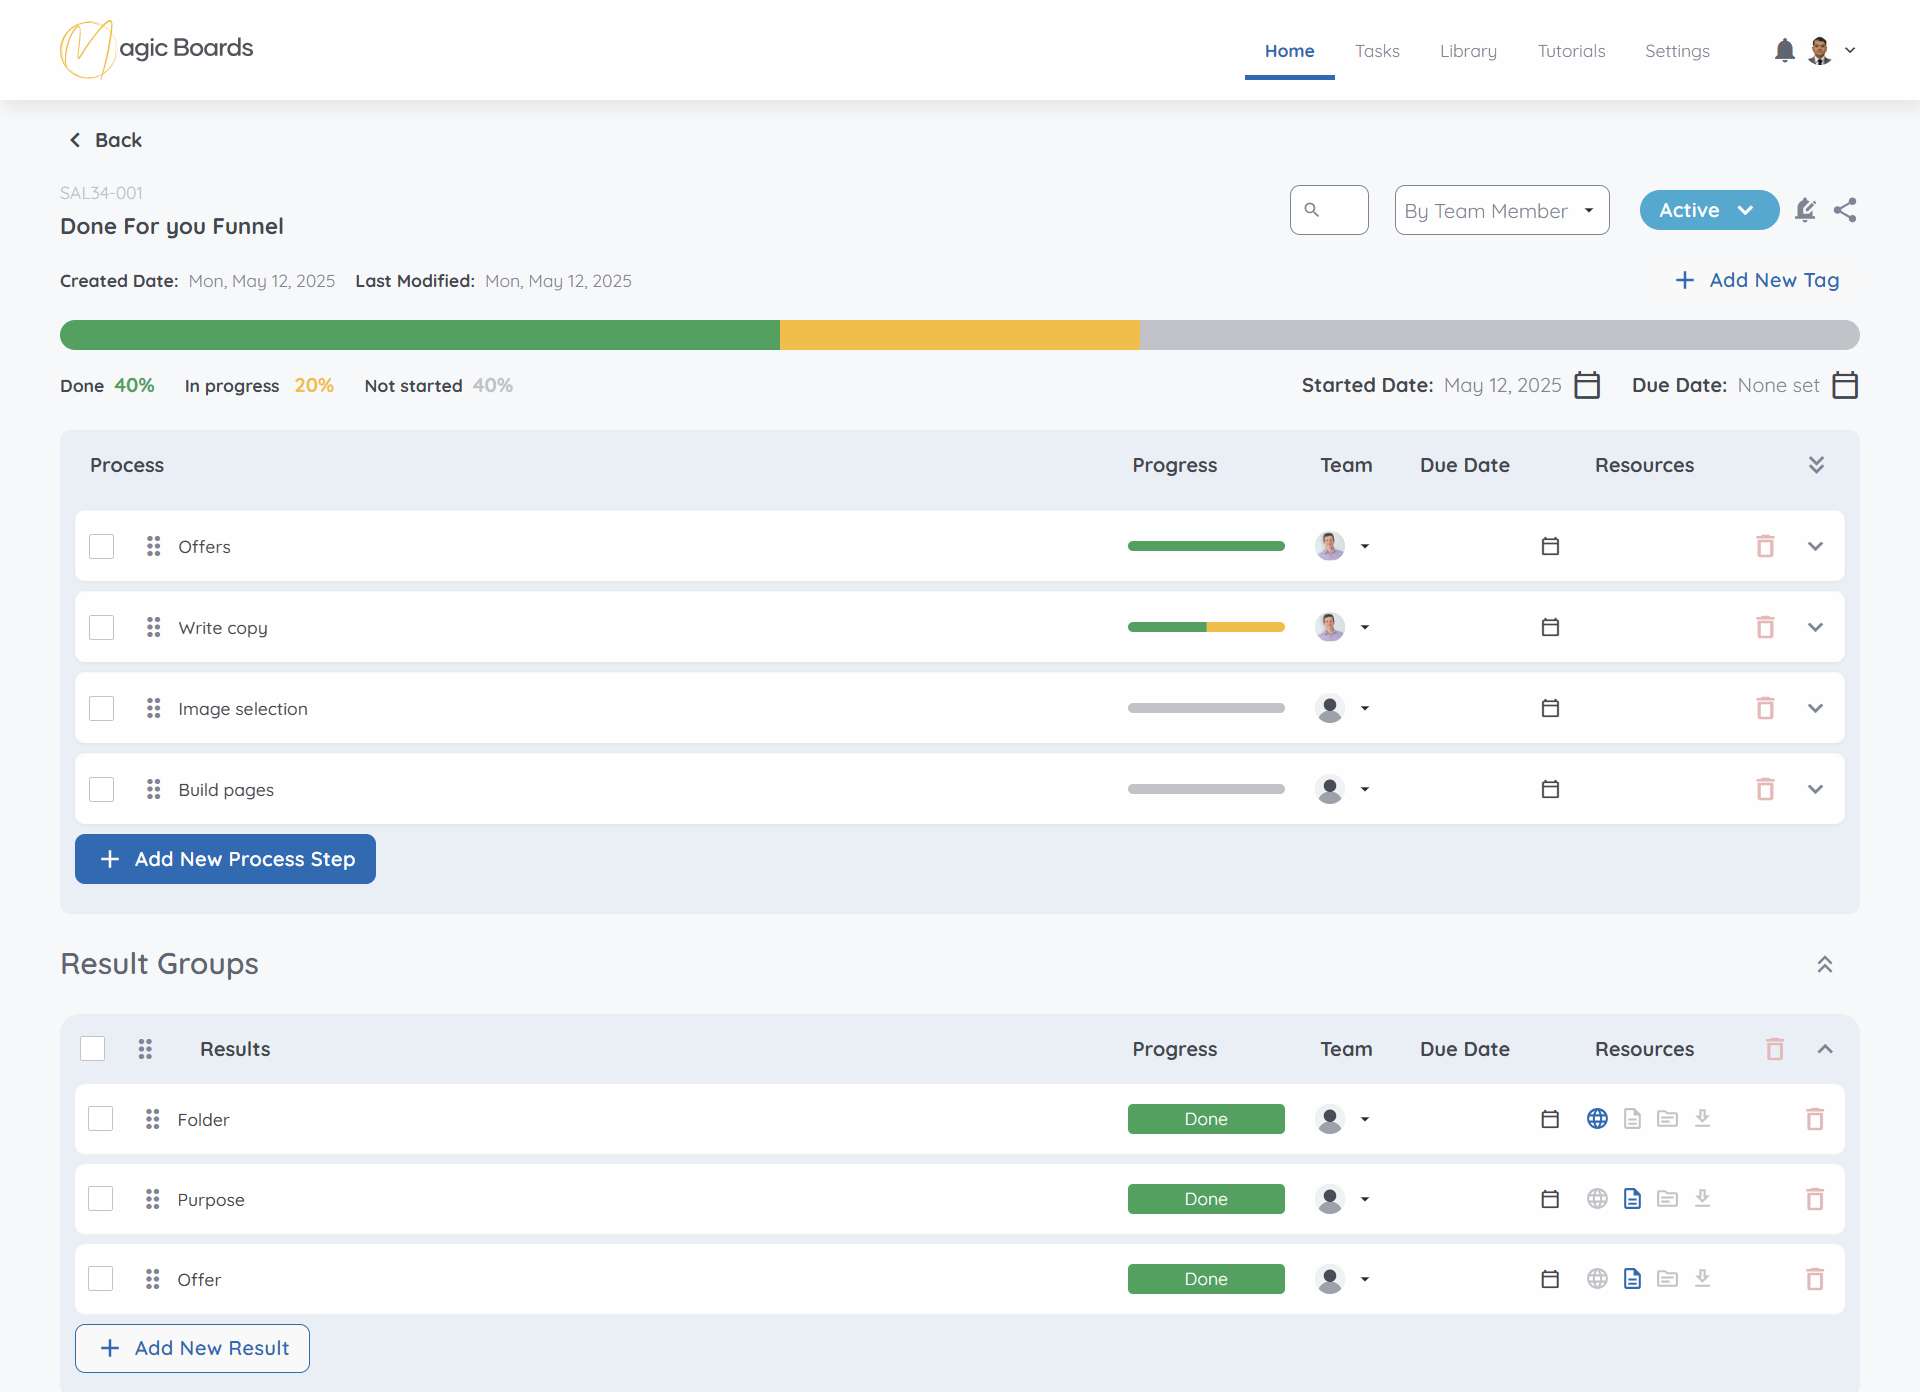Open due date calendar for Write copy
The width and height of the screenshot is (1920, 1392).
coord(1550,627)
